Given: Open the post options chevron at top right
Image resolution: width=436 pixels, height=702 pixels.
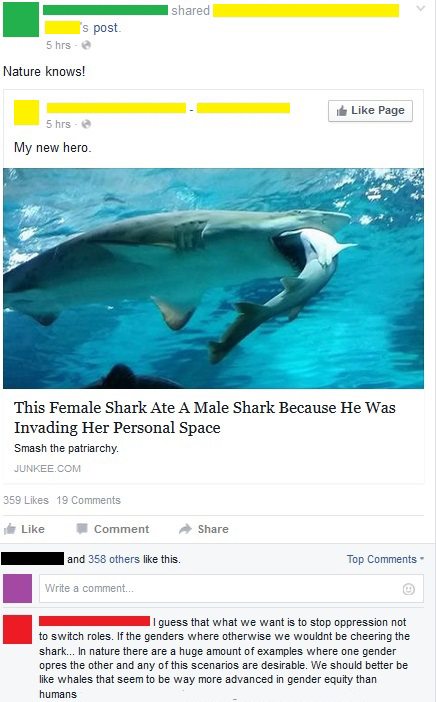Looking at the screenshot, I should point(420,8).
